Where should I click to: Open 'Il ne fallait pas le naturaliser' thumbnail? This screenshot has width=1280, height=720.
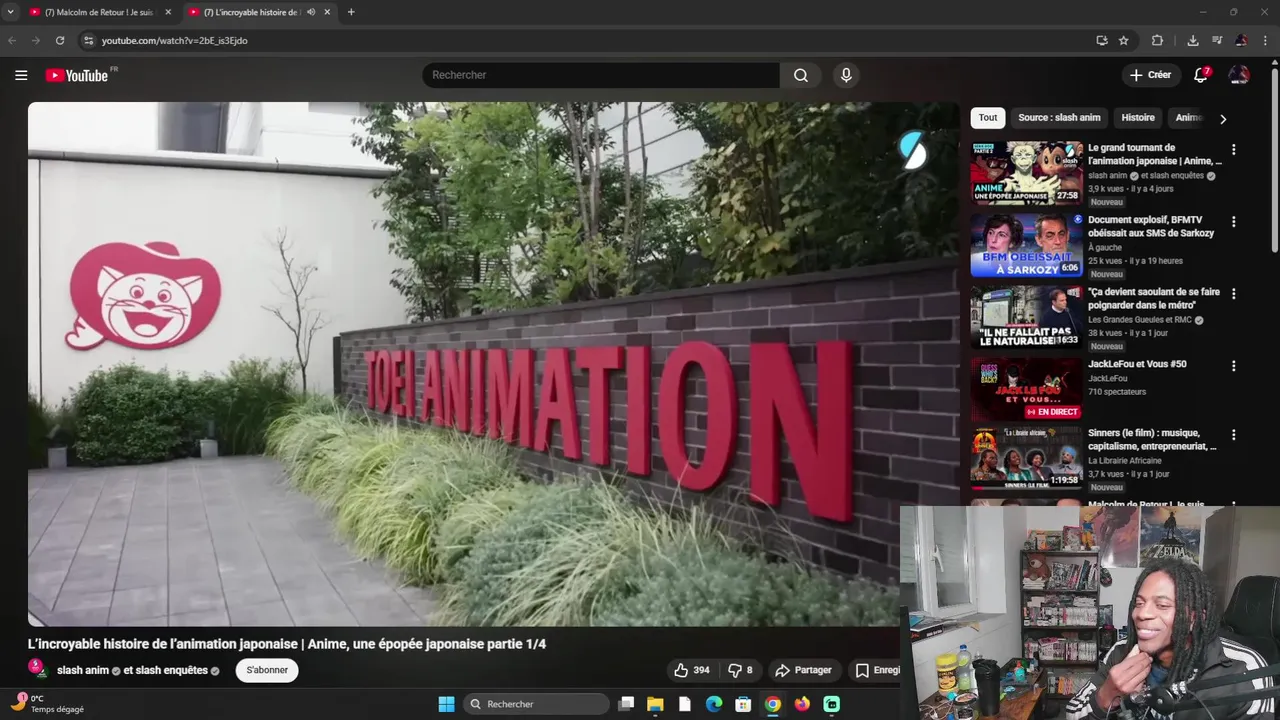click(1026, 318)
